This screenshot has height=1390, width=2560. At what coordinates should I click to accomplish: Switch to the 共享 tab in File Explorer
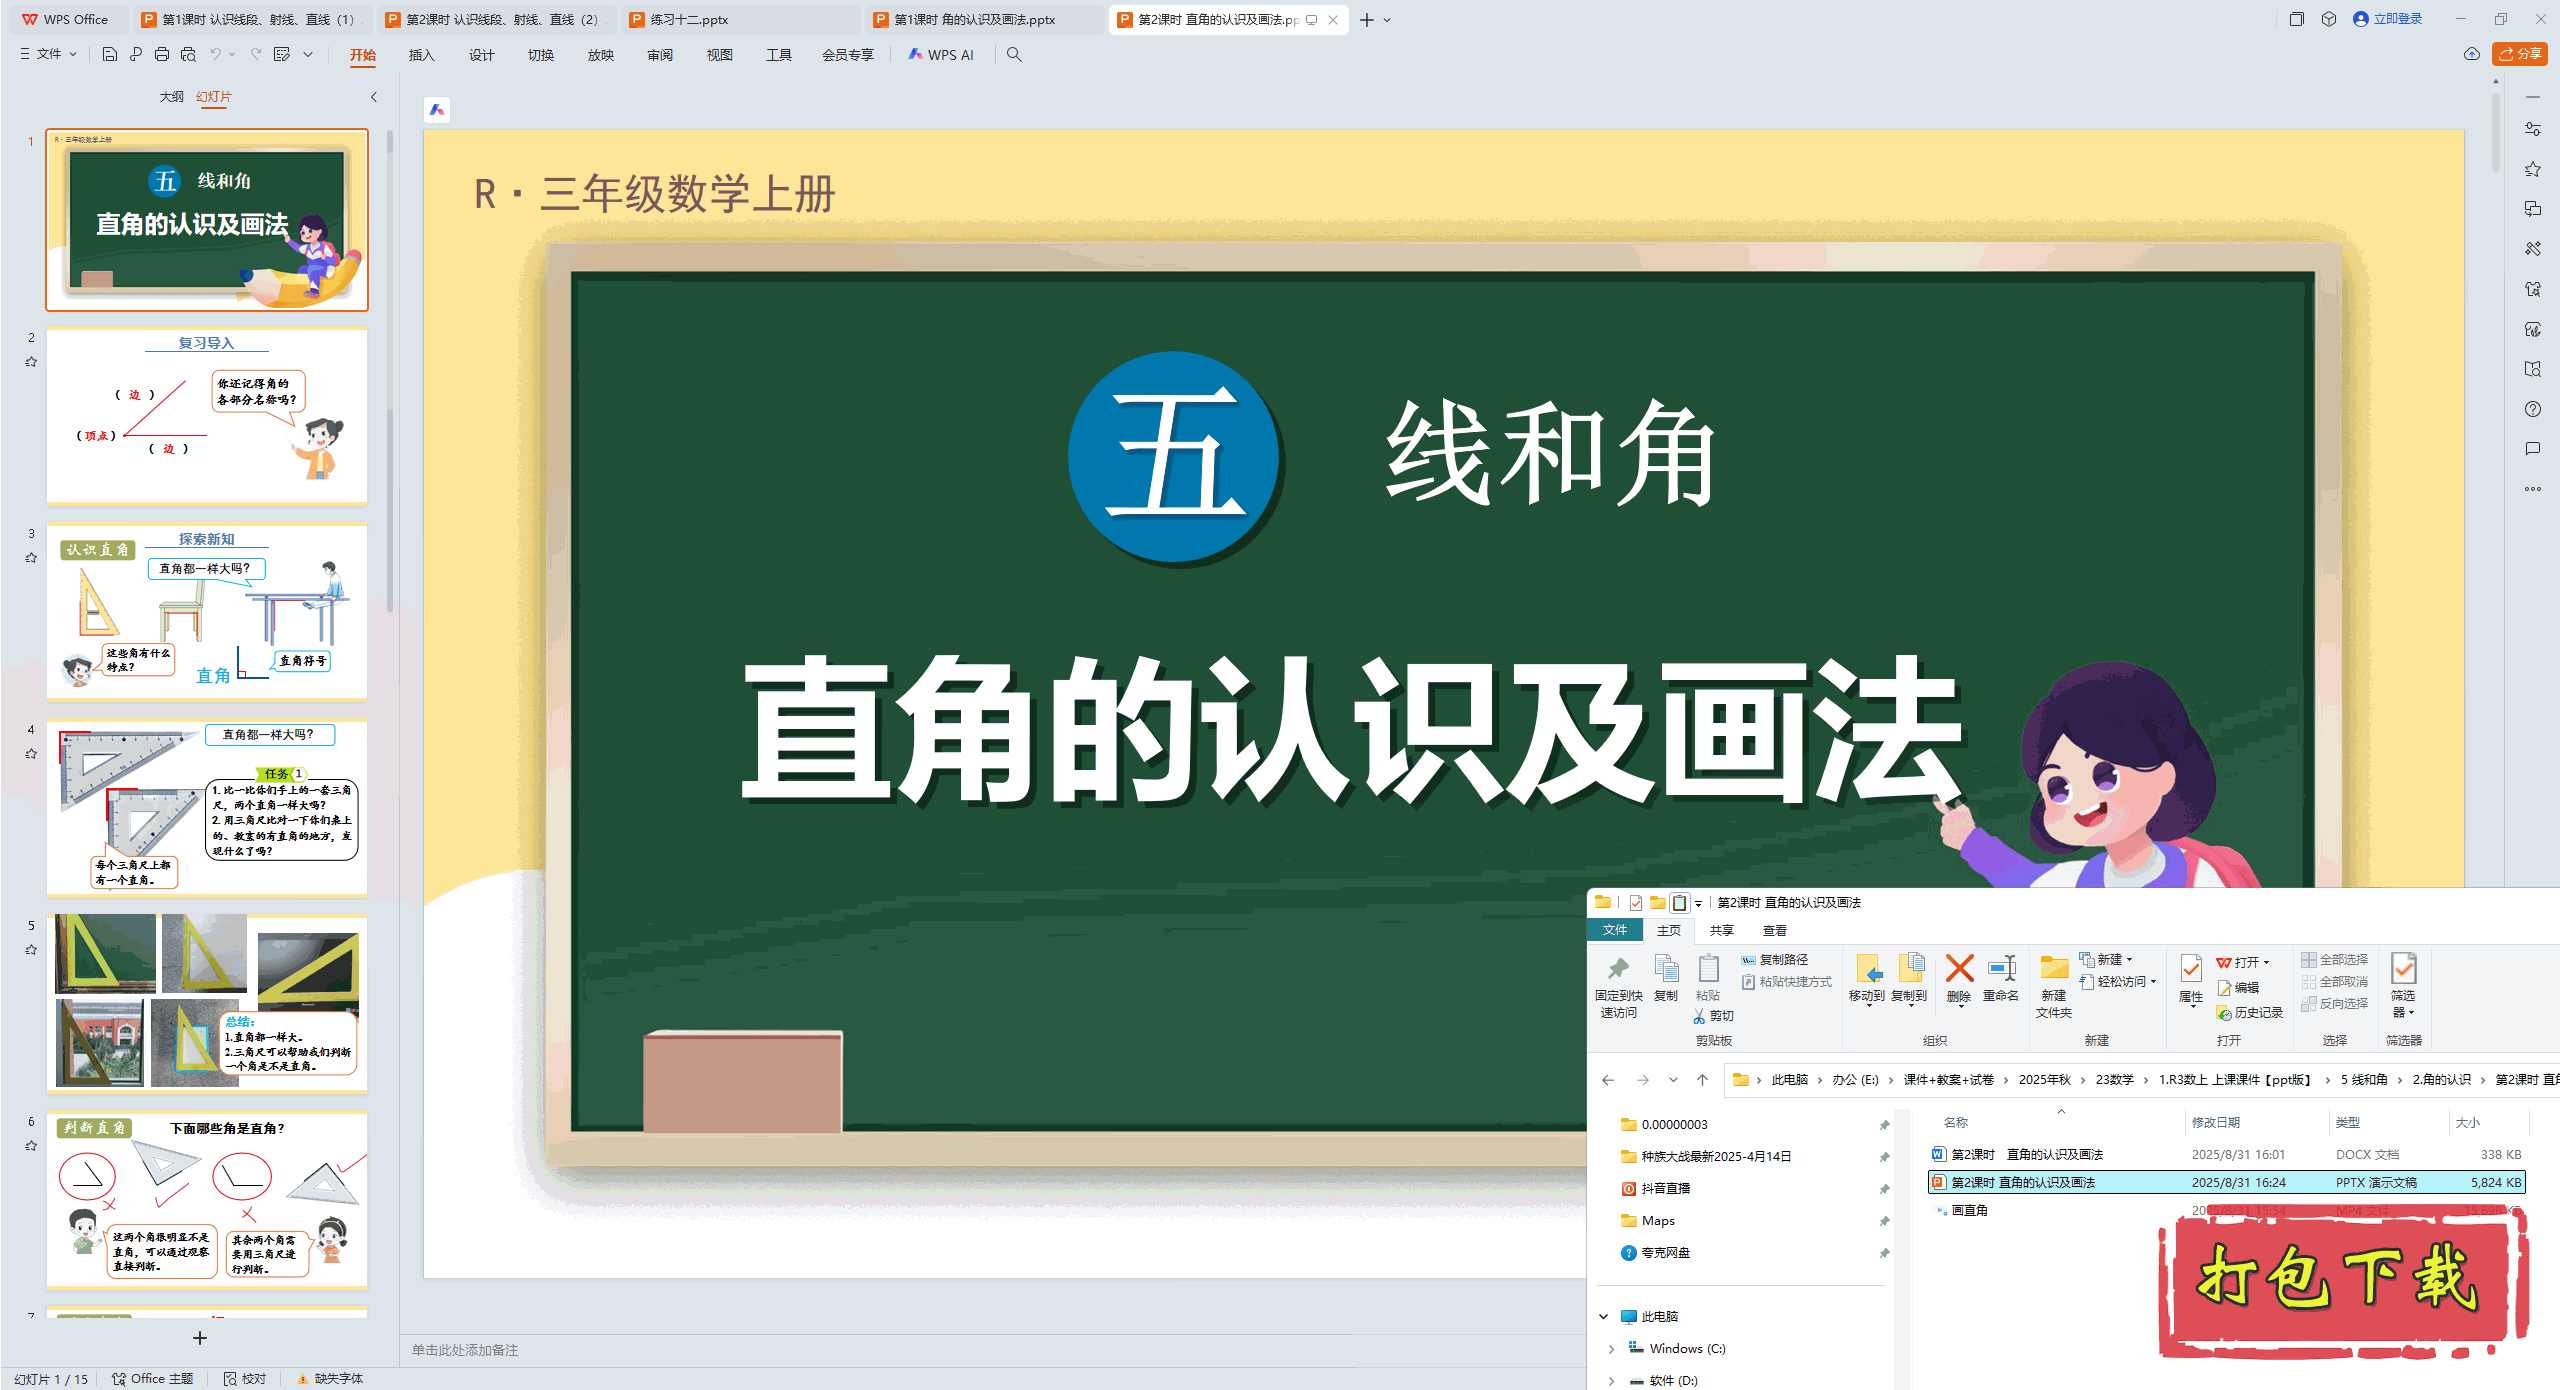tap(1722, 930)
